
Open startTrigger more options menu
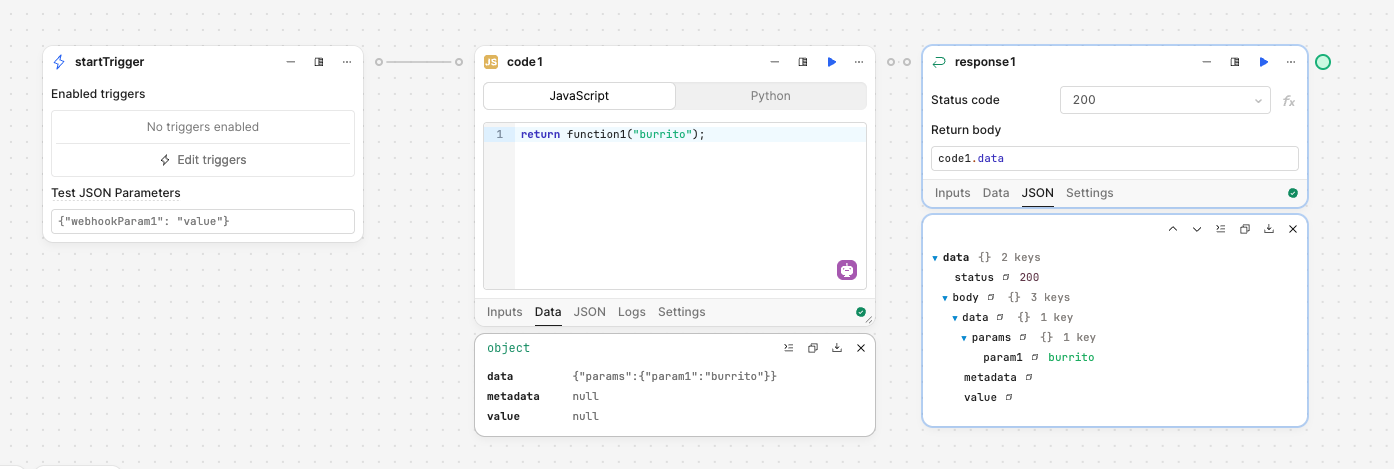point(347,62)
